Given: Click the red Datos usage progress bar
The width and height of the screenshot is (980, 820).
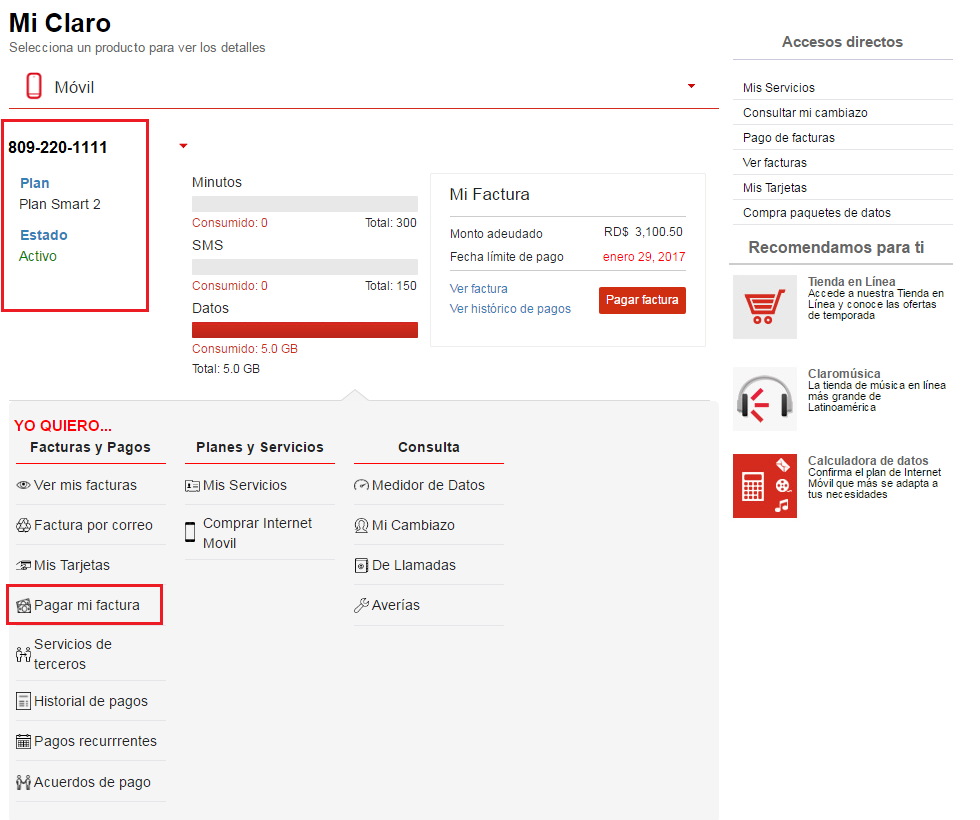Looking at the screenshot, I should click(304, 330).
